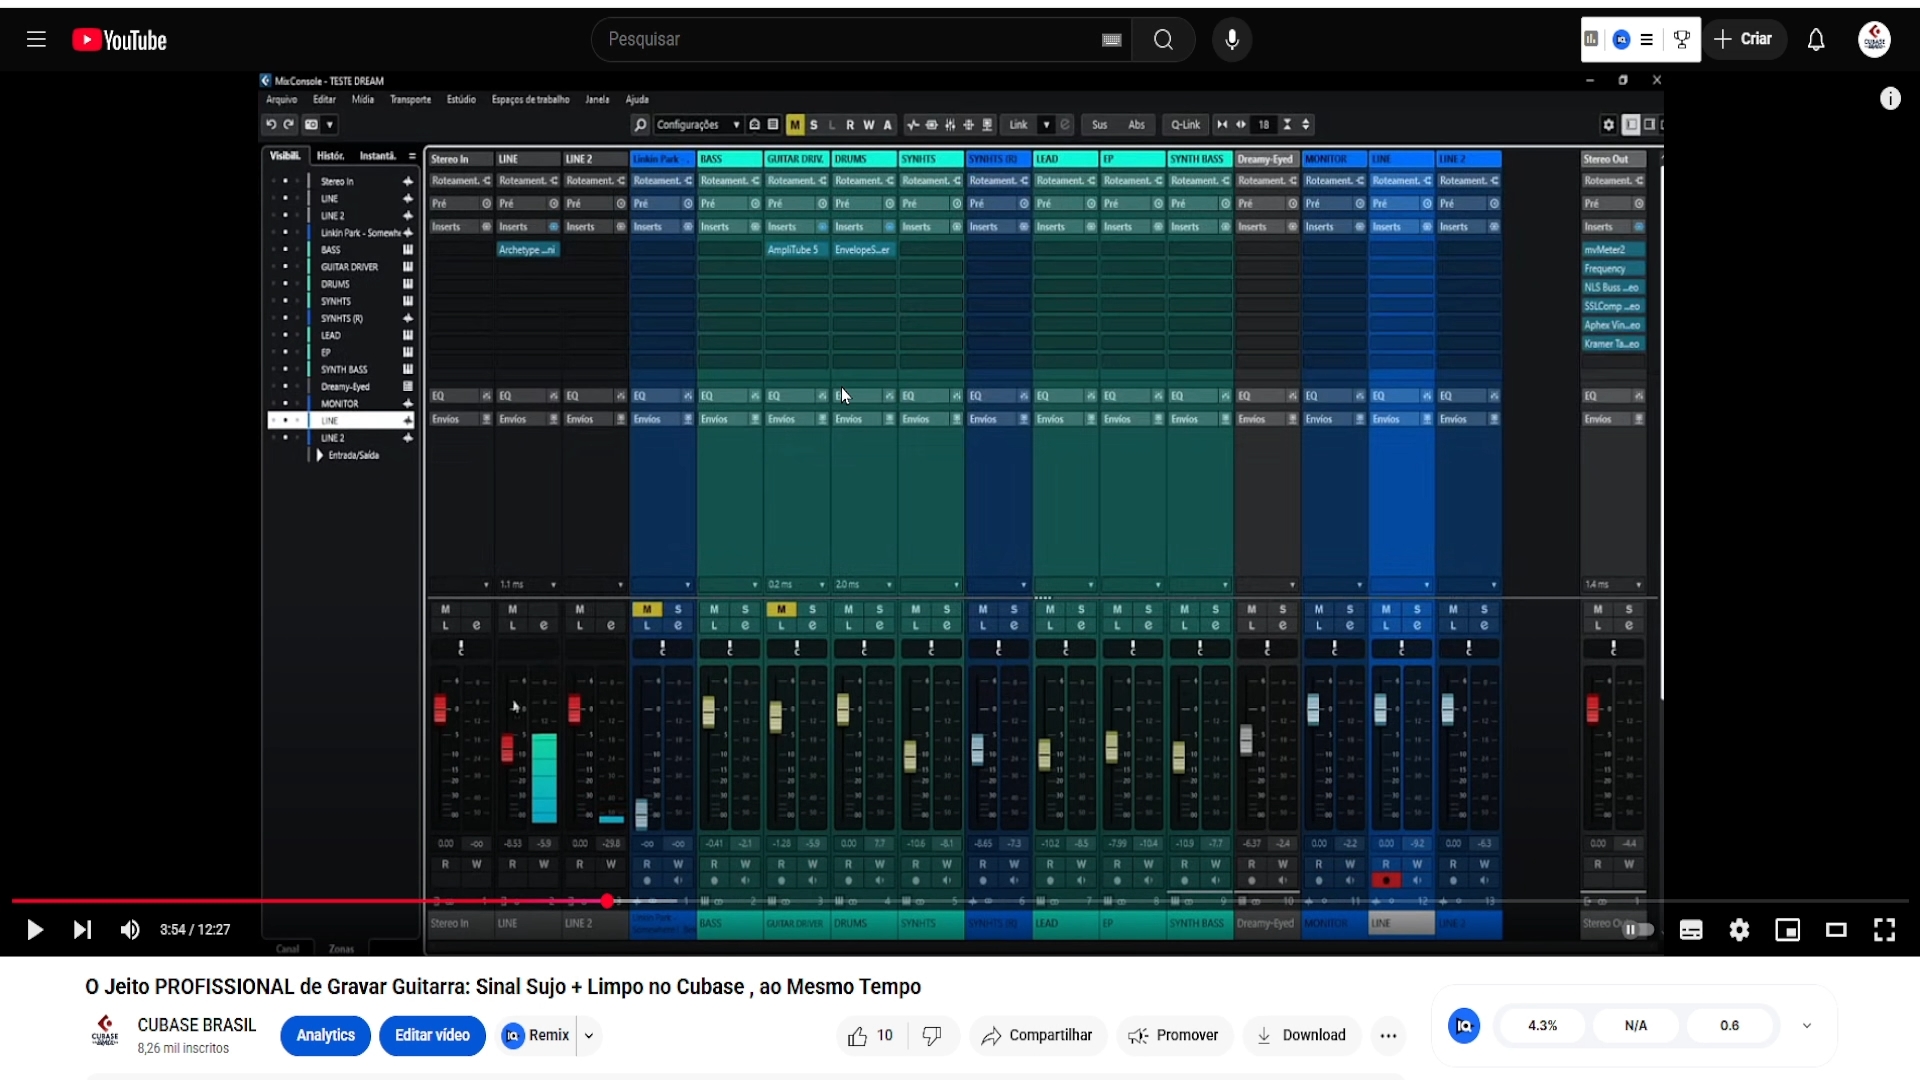Click the Promover button

coord(1174,1036)
